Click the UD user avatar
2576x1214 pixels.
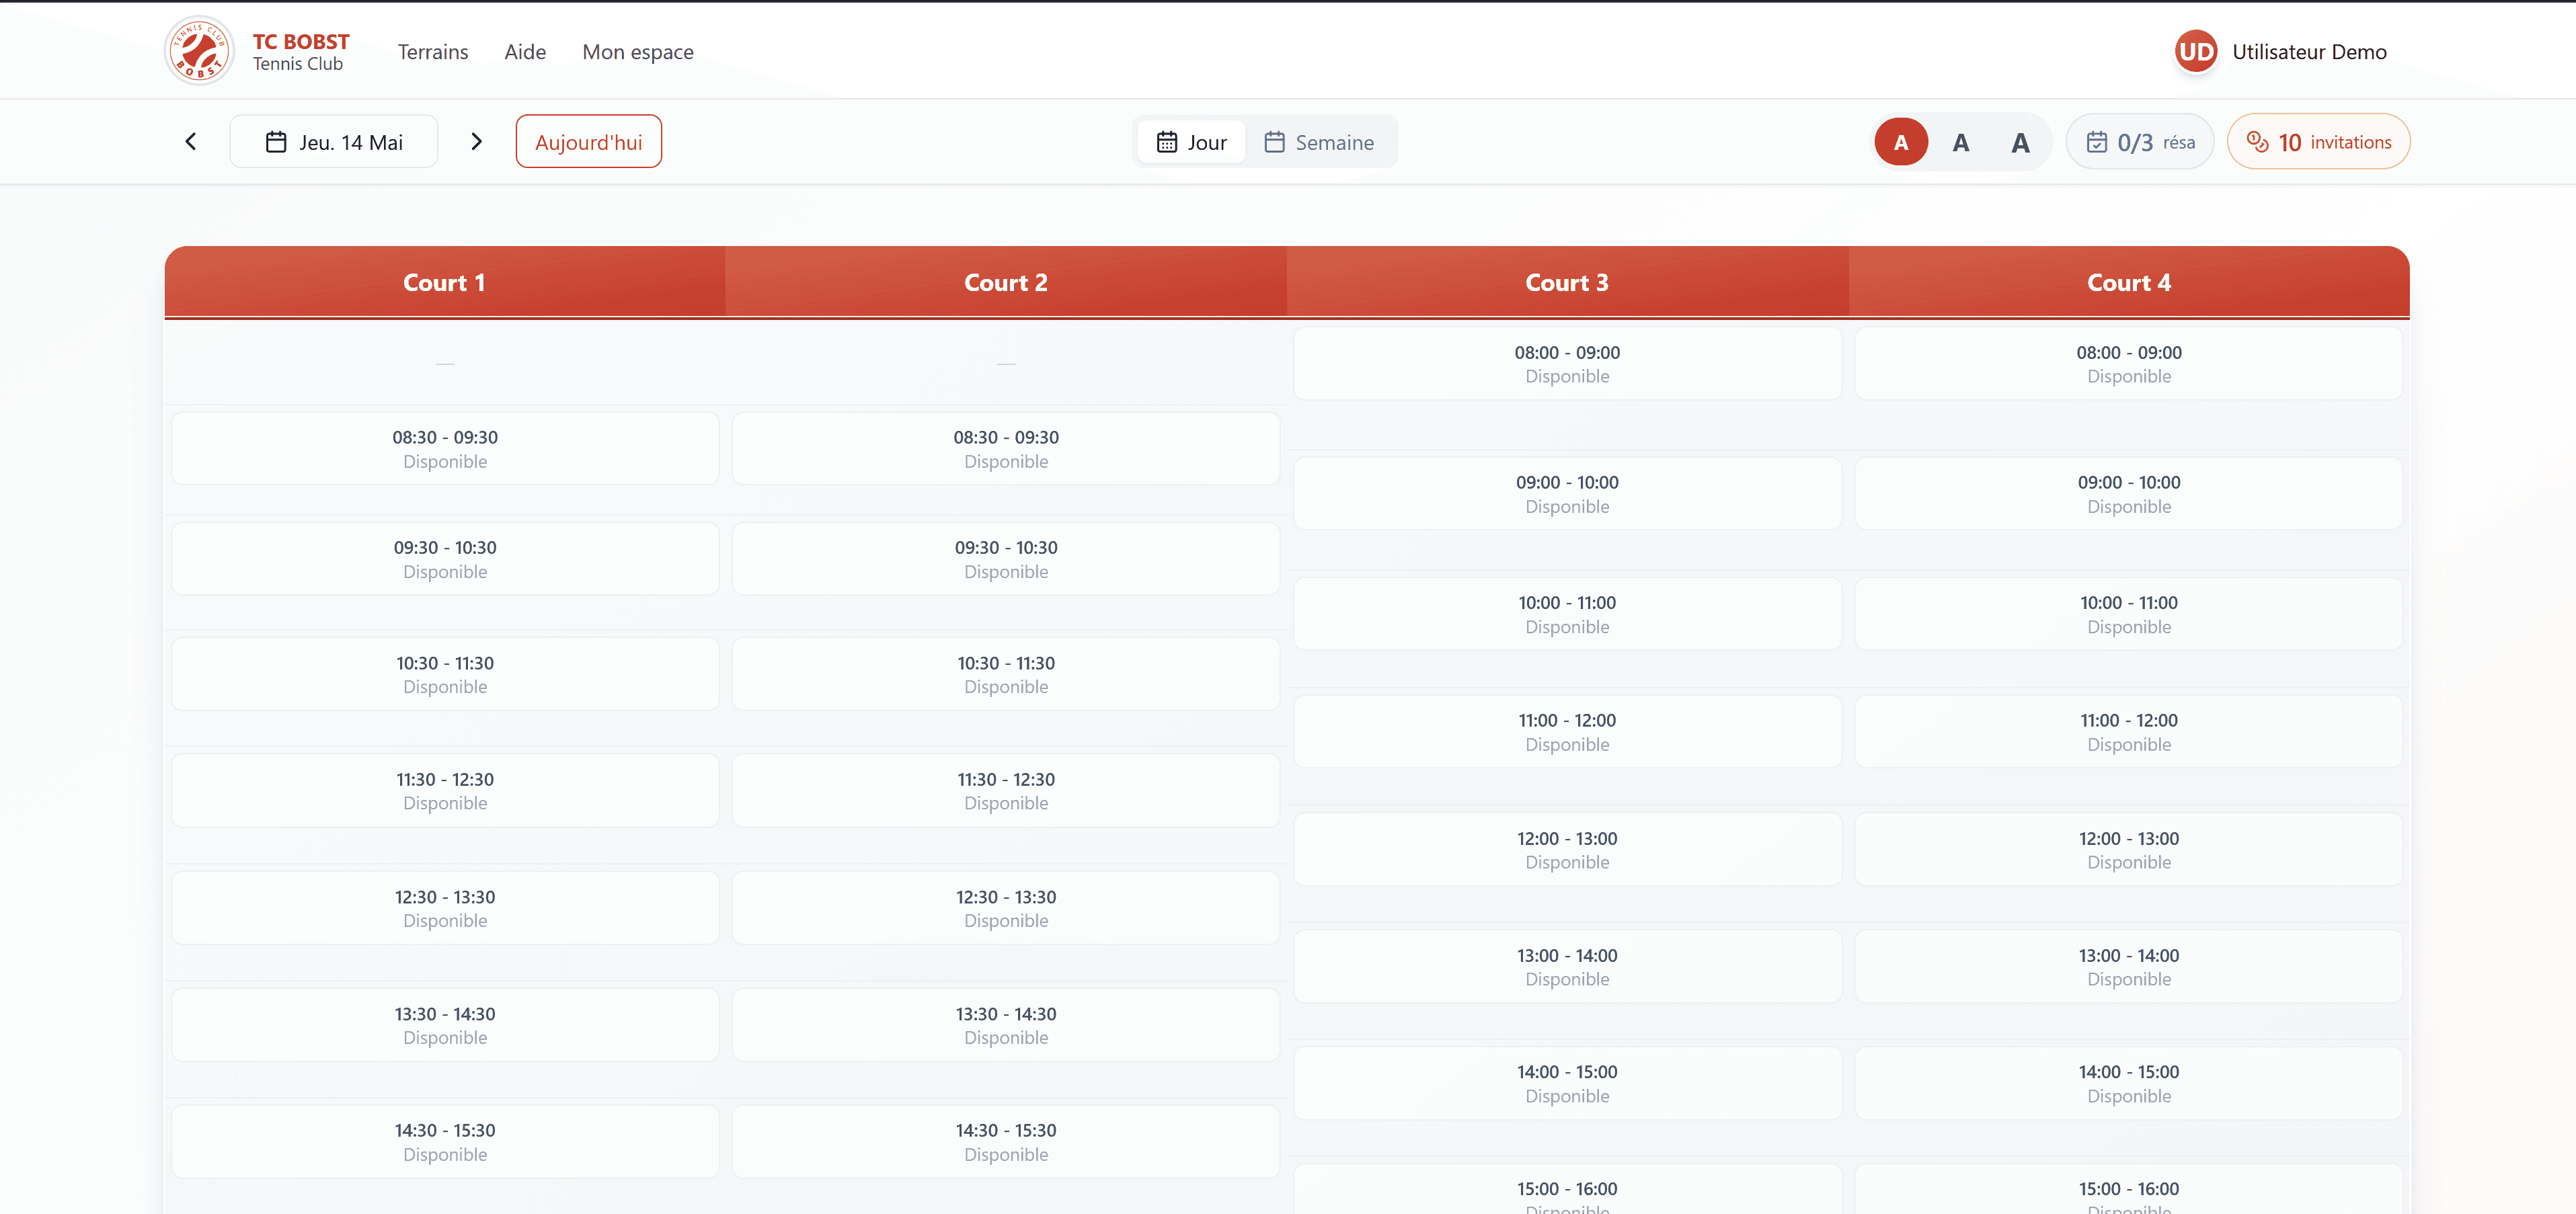pos(2196,51)
